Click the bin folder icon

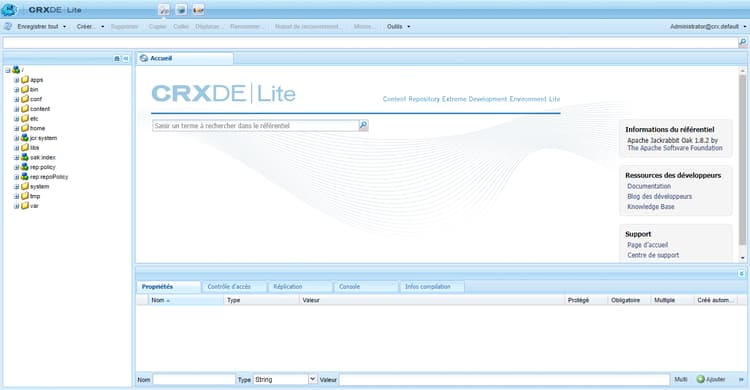25,89
